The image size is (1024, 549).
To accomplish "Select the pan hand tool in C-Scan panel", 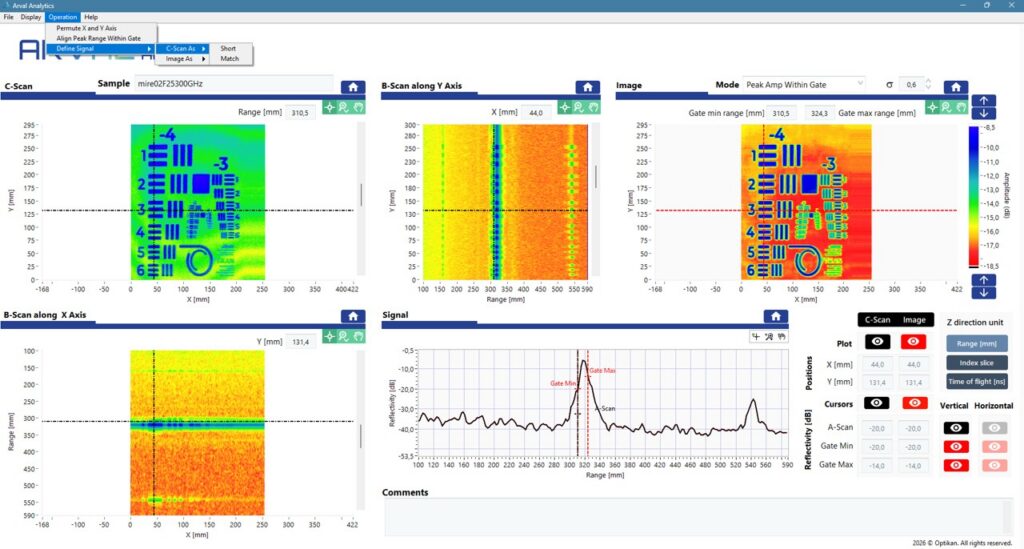I will (358, 108).
